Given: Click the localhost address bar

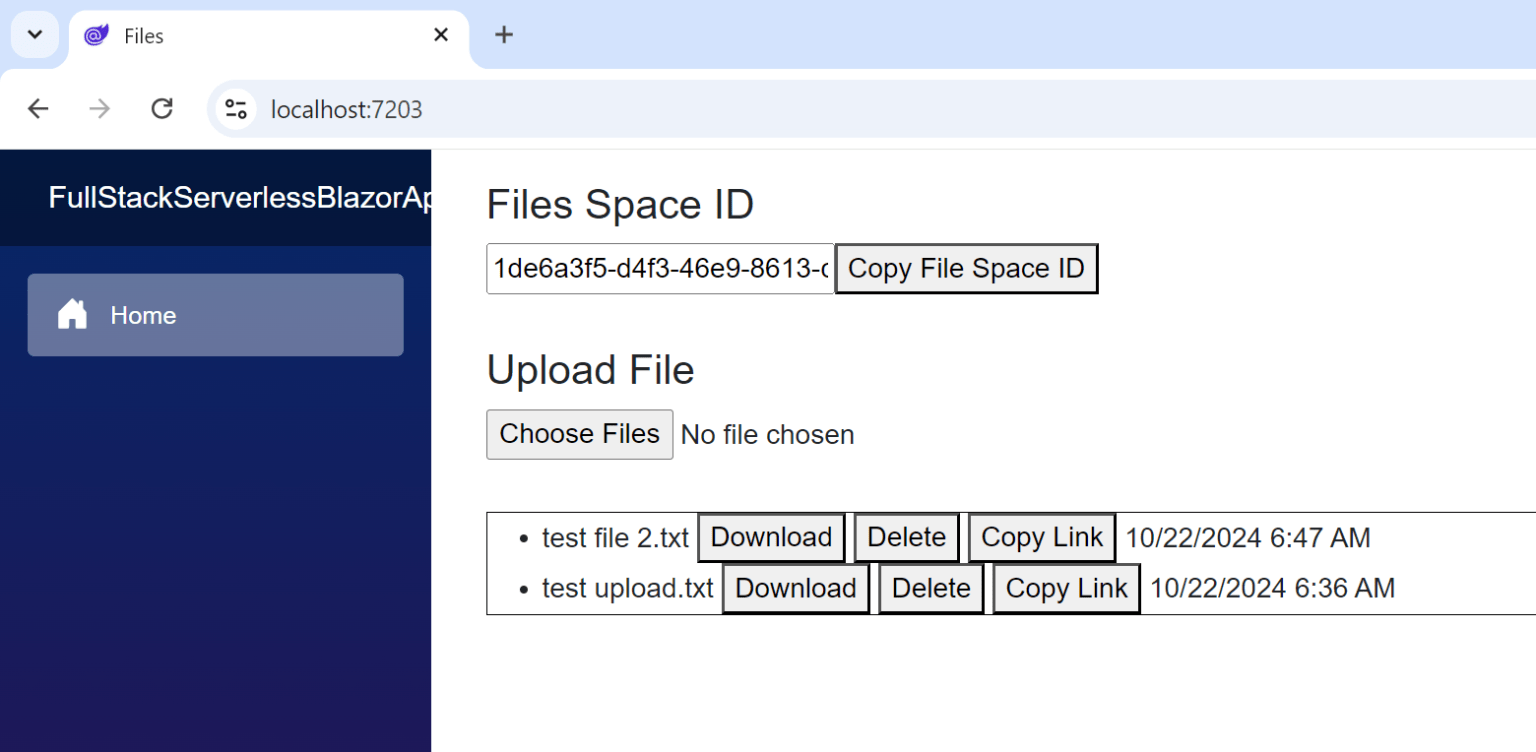Looking at the screenshot, I should [x=346, y=109].
